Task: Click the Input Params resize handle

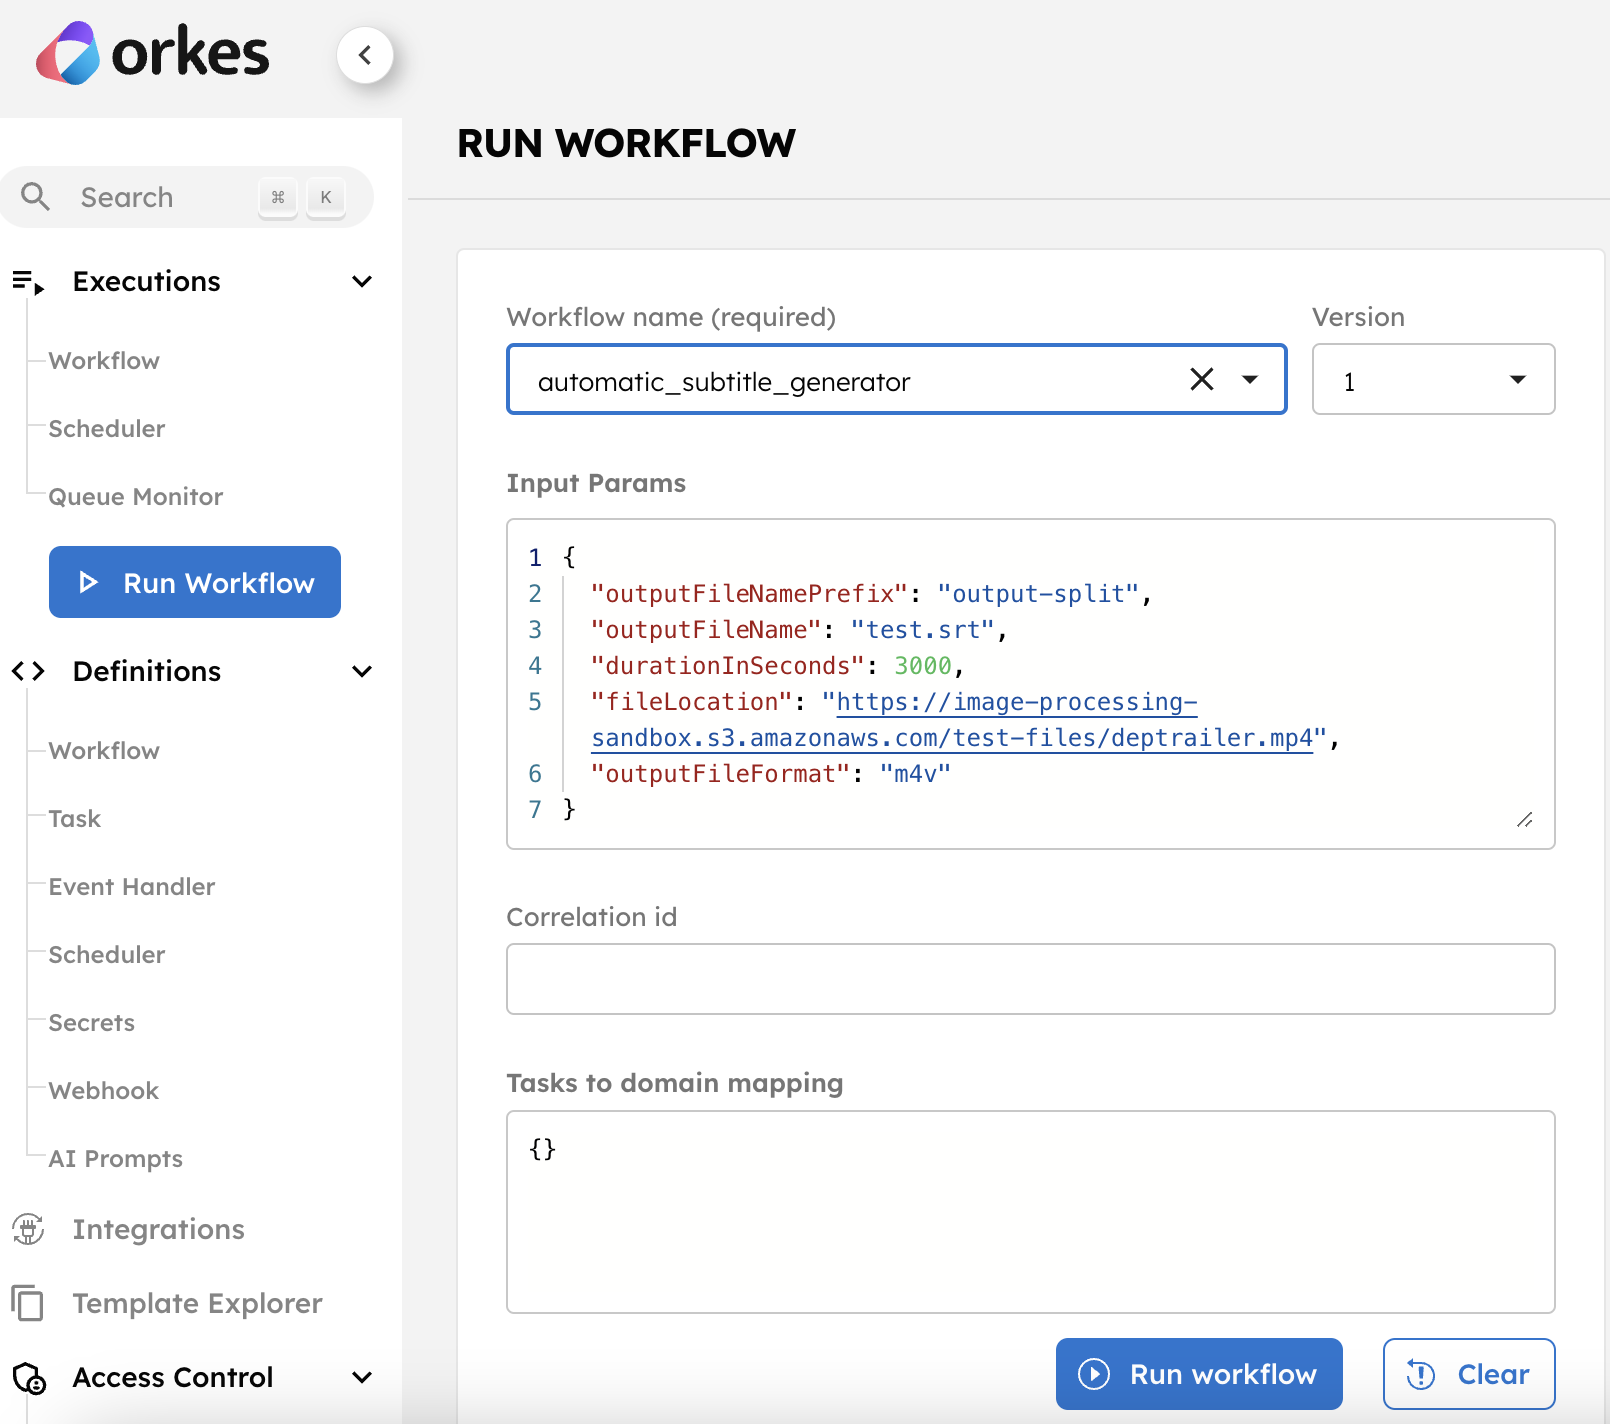Action: (x=1524, y=820)
